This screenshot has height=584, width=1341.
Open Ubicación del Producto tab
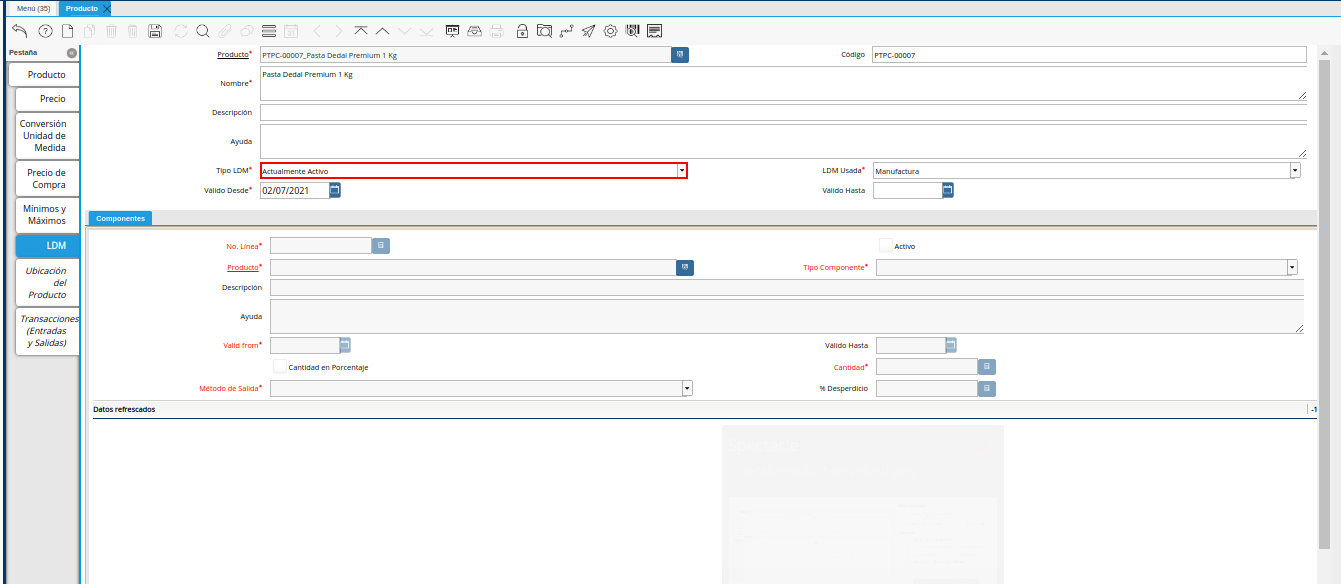click(x=46, y=282)
